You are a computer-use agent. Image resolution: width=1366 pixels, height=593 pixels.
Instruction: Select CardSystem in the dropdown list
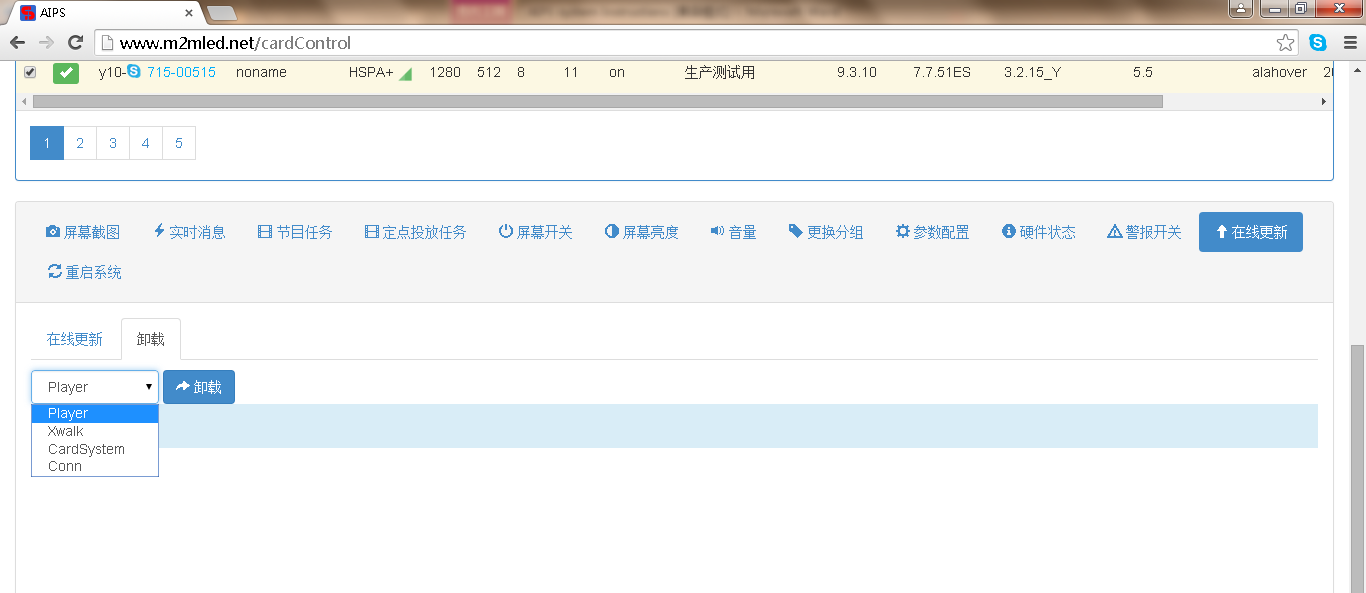point(95,449)
